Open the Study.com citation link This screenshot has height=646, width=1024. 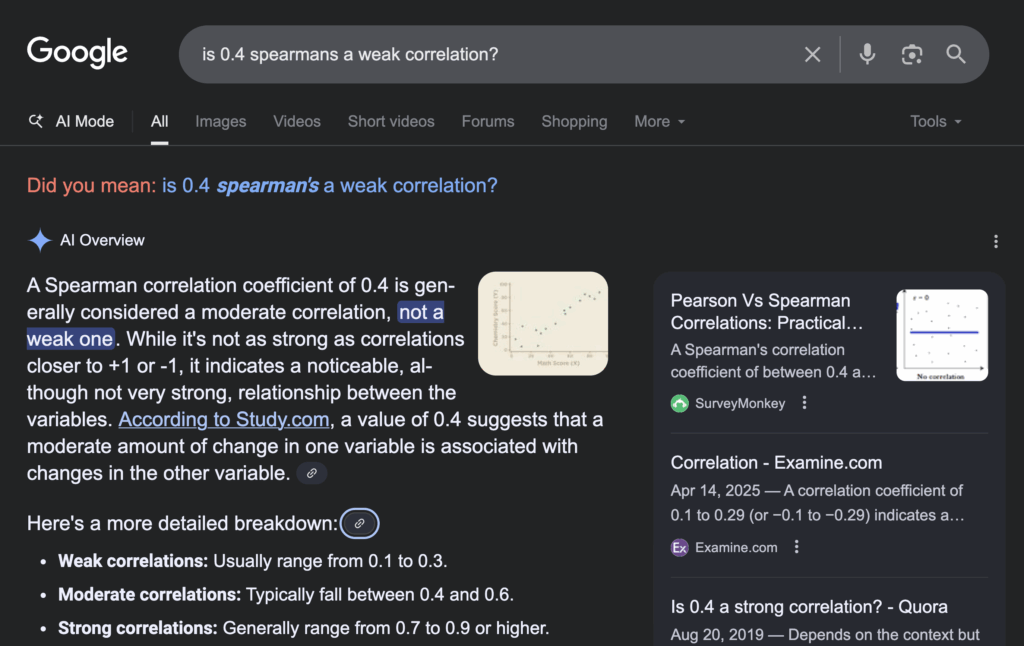click(223, 419)
